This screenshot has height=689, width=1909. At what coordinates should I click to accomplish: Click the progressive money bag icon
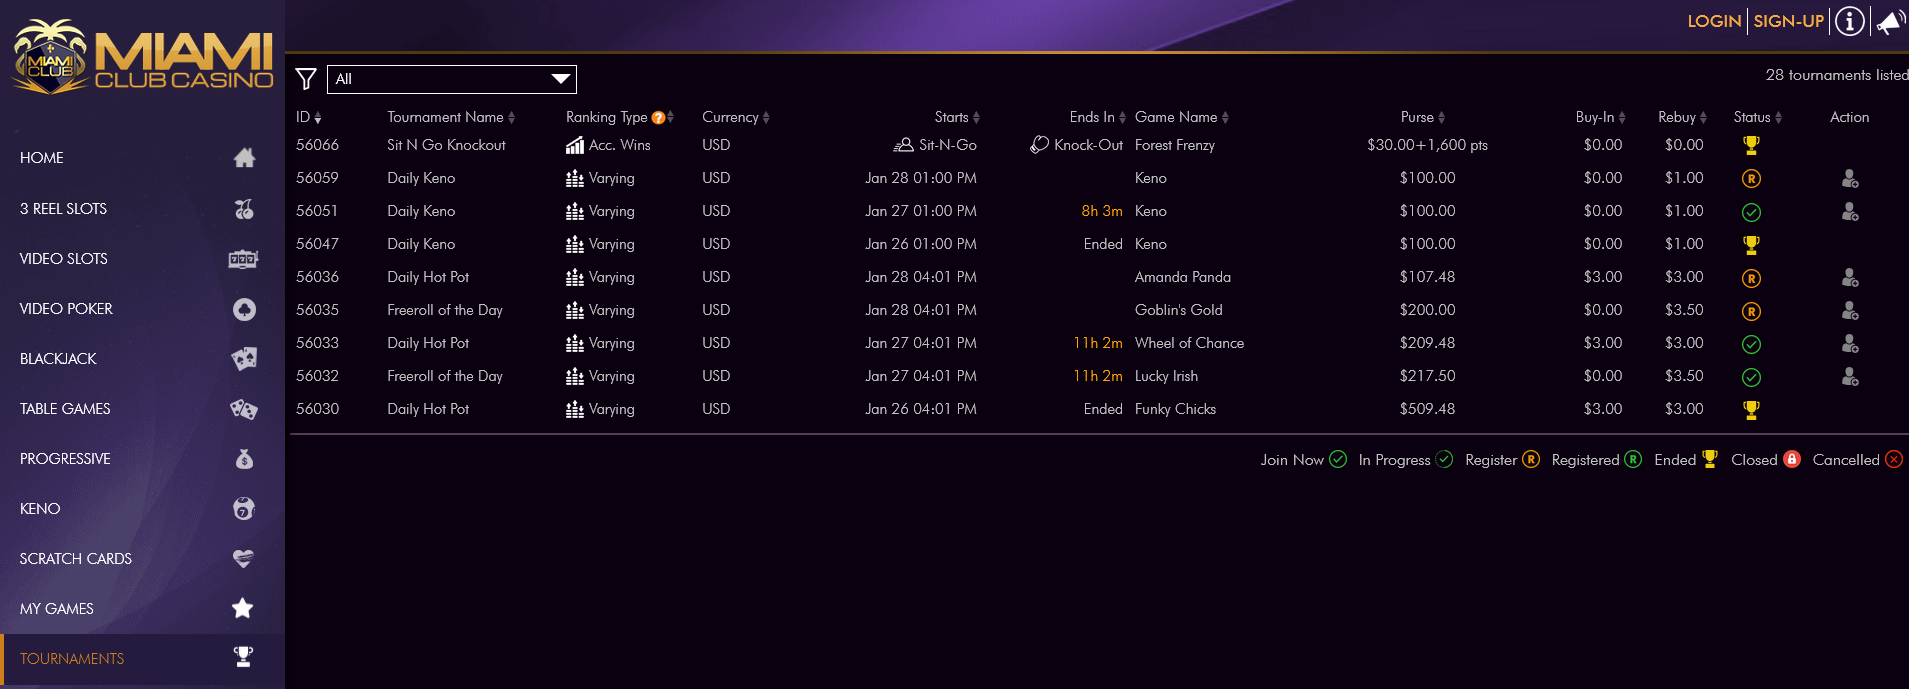pyautogui.click(x=244, y=459)
